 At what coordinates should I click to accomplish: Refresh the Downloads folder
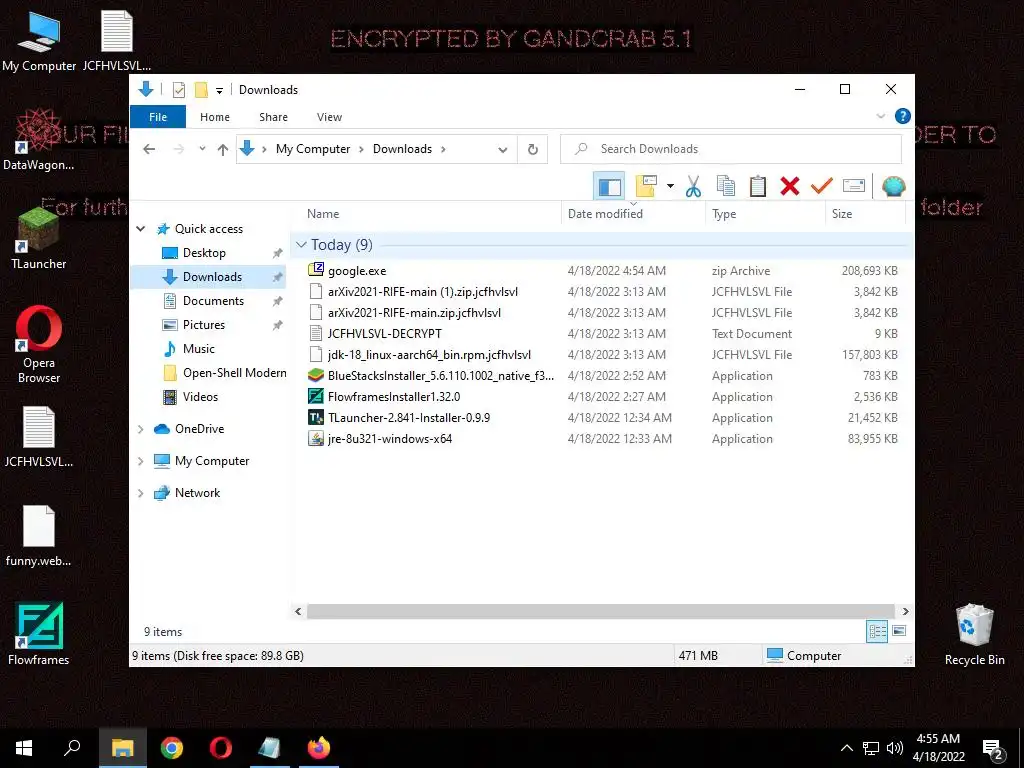click(533, 150)
